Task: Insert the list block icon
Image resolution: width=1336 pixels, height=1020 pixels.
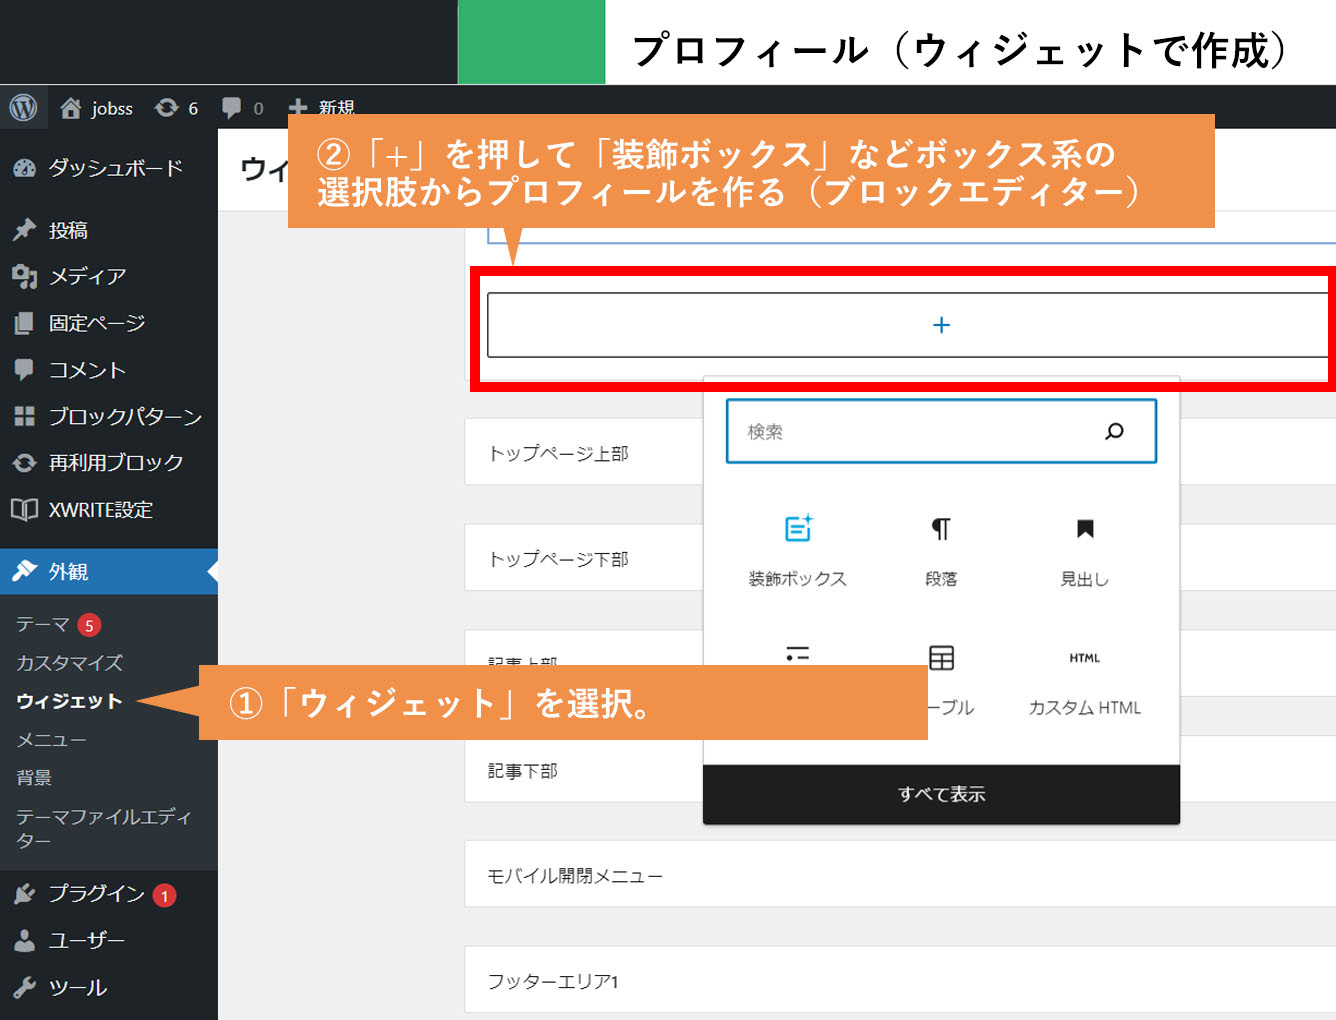Action: tap(797, 654)
